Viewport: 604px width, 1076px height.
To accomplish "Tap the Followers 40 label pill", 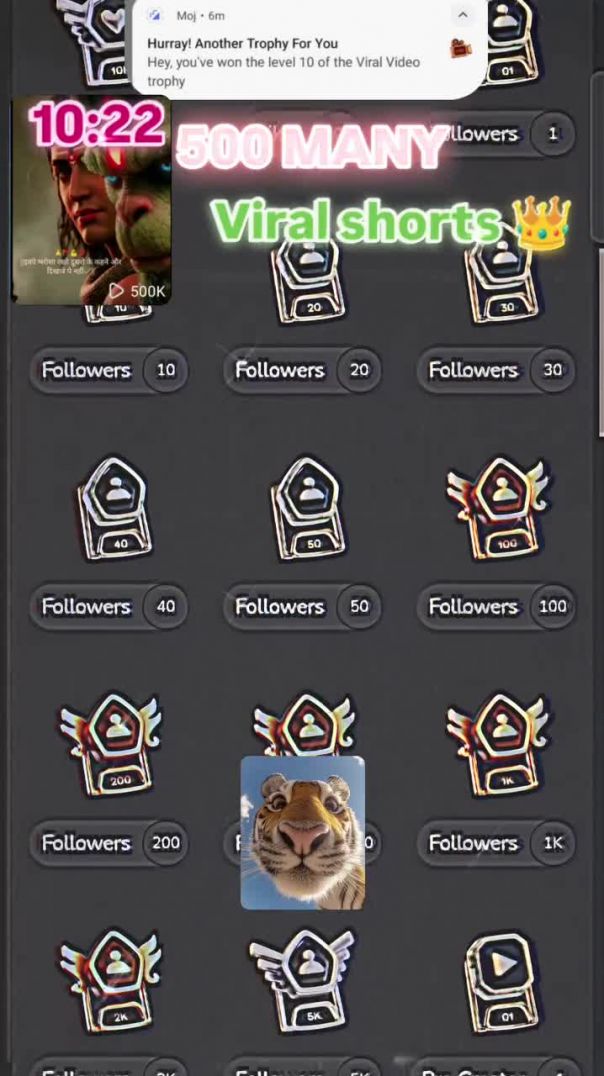I will click(108, 606).
